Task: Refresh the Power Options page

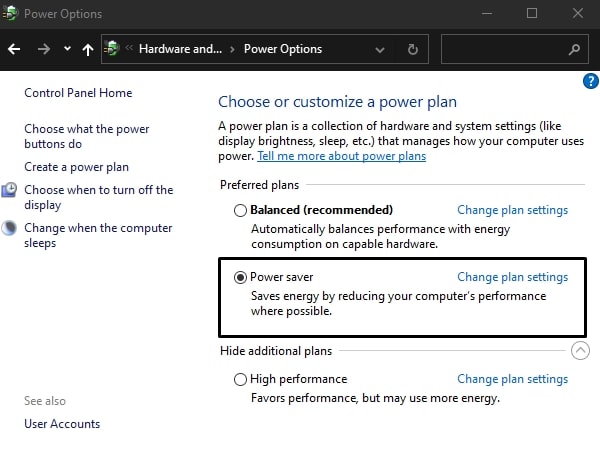Action: [412, 49]
